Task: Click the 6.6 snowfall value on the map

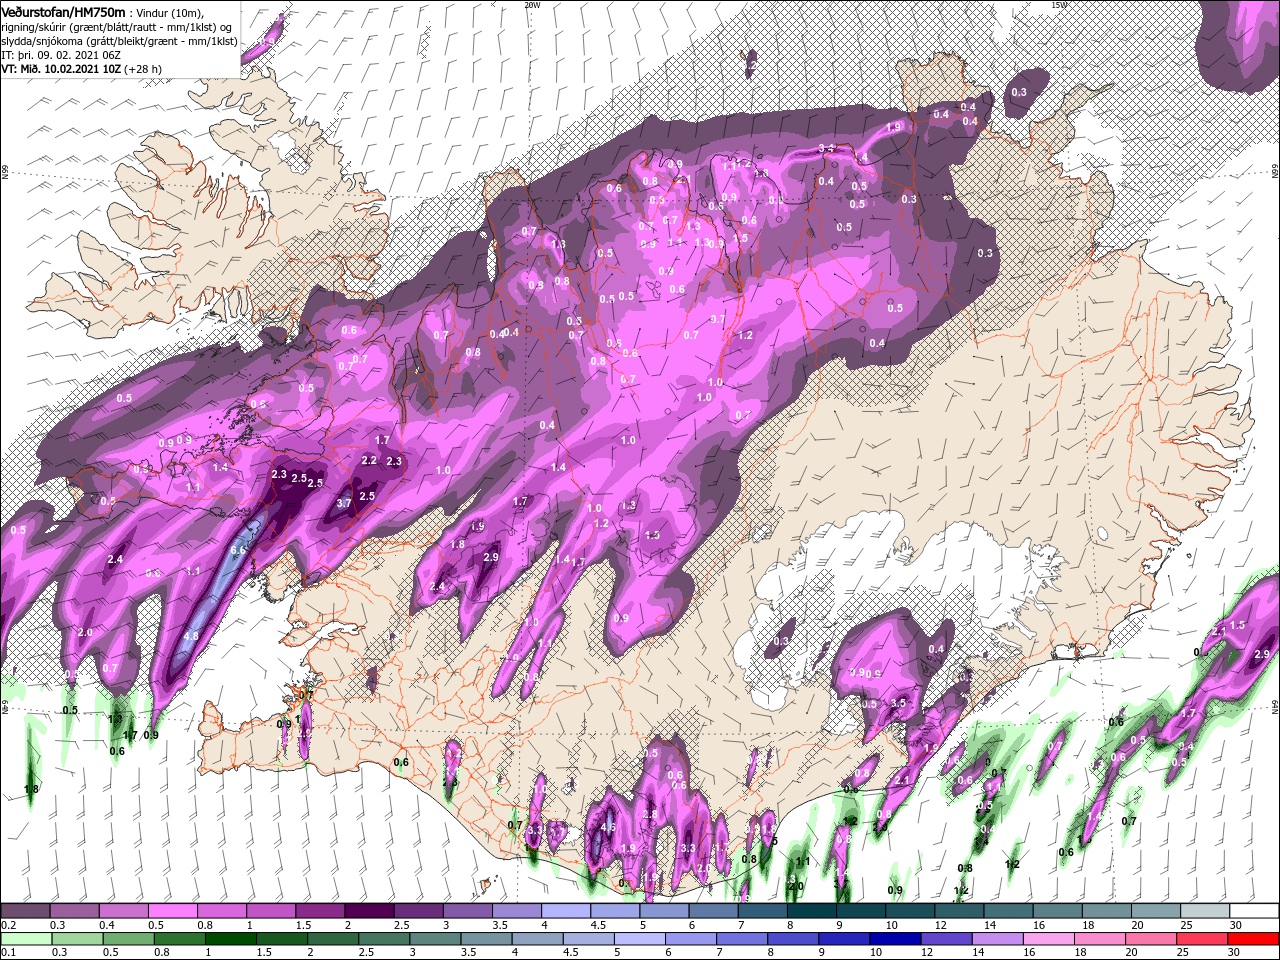Action: (238, 550)
